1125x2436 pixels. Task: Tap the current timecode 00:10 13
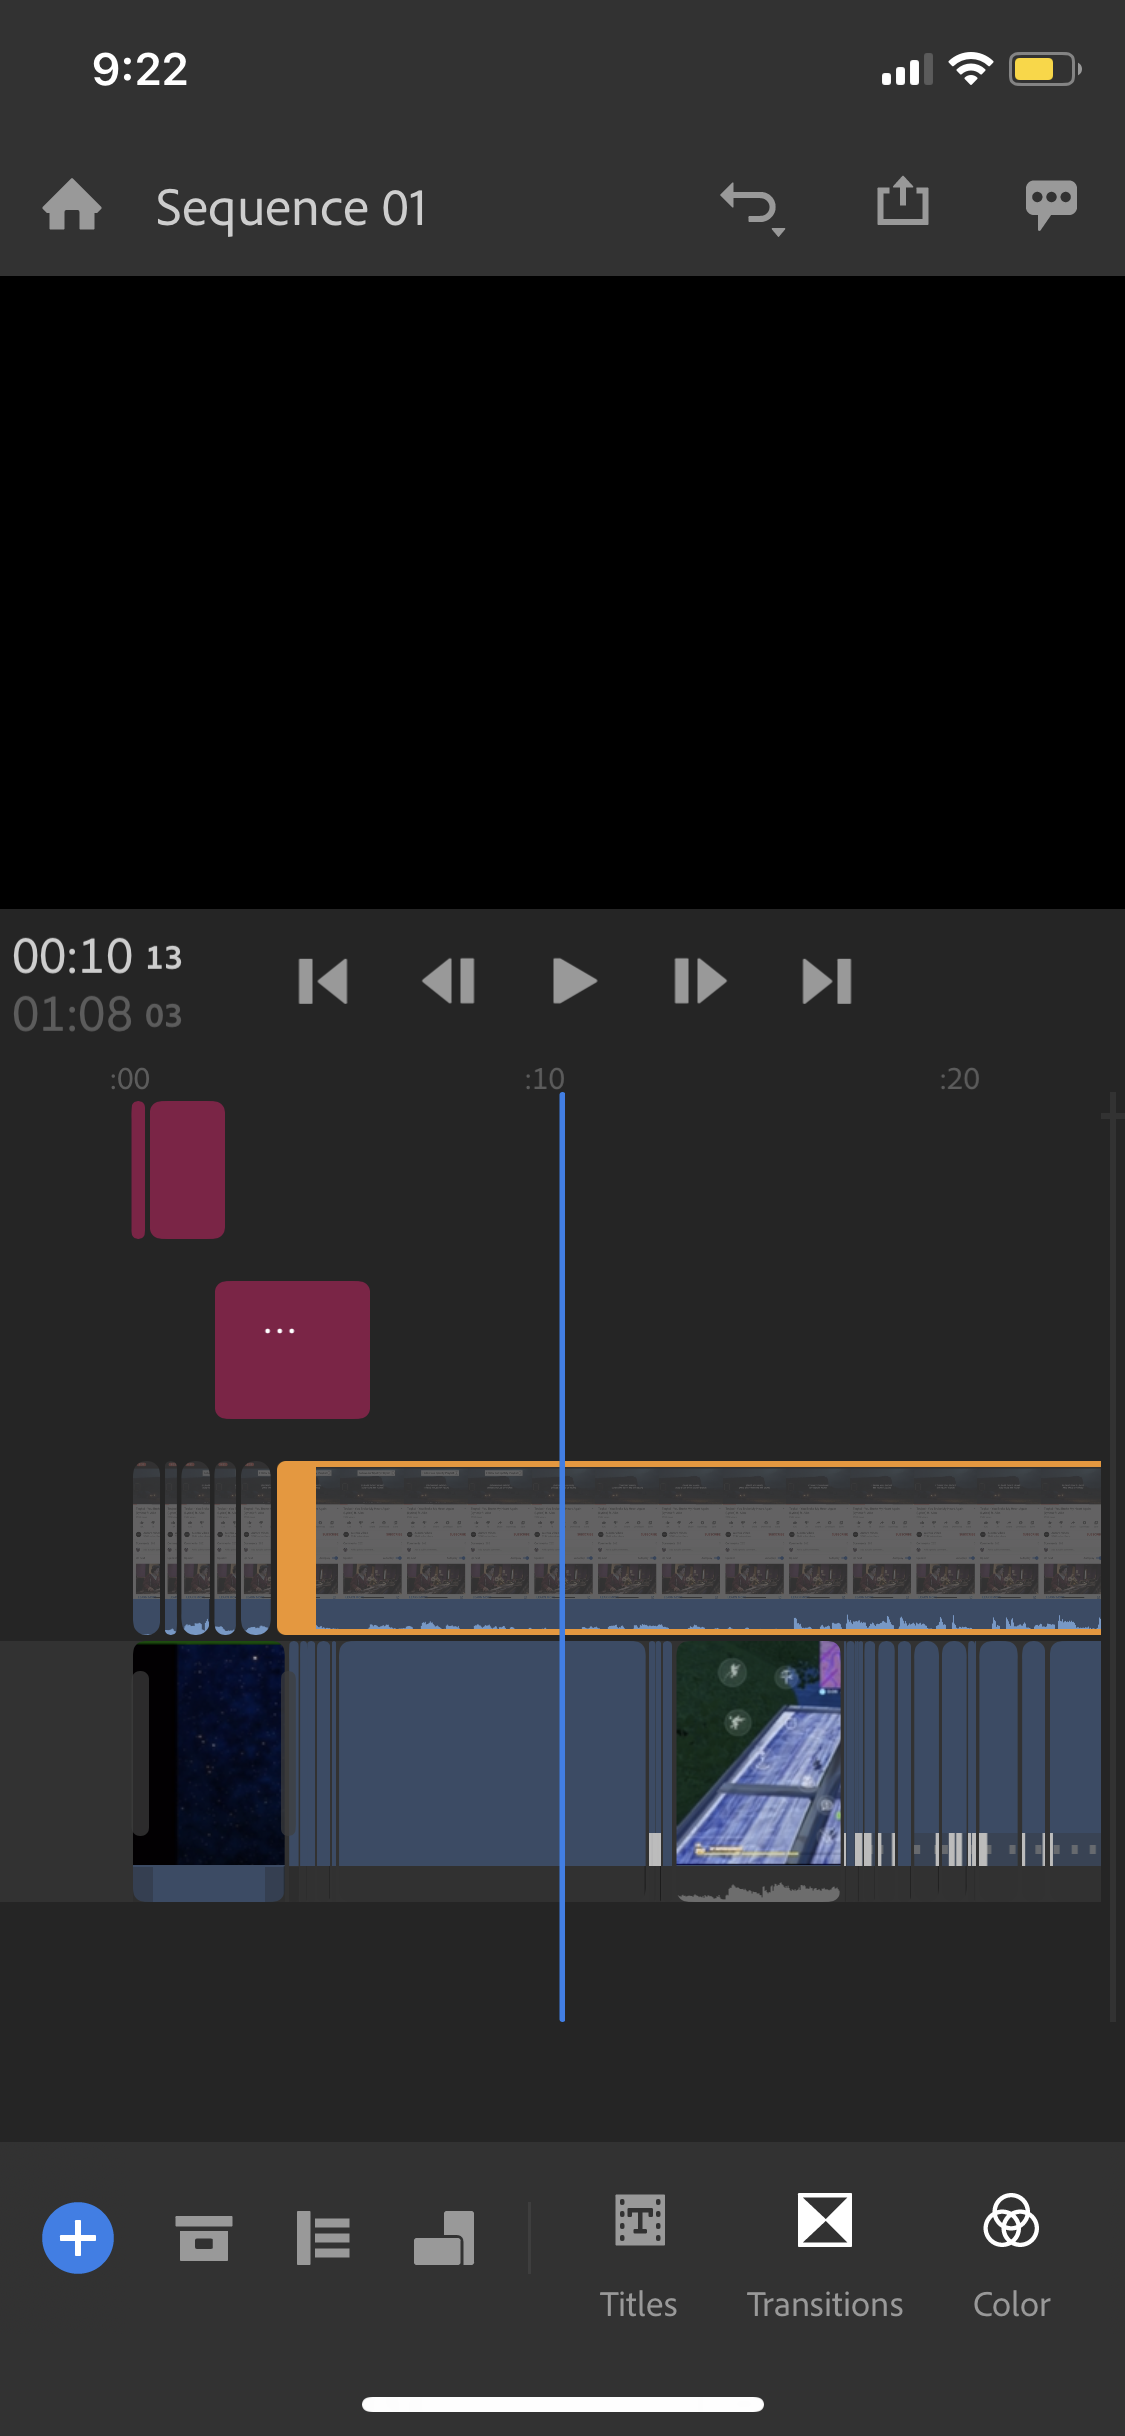click(97, 956)
